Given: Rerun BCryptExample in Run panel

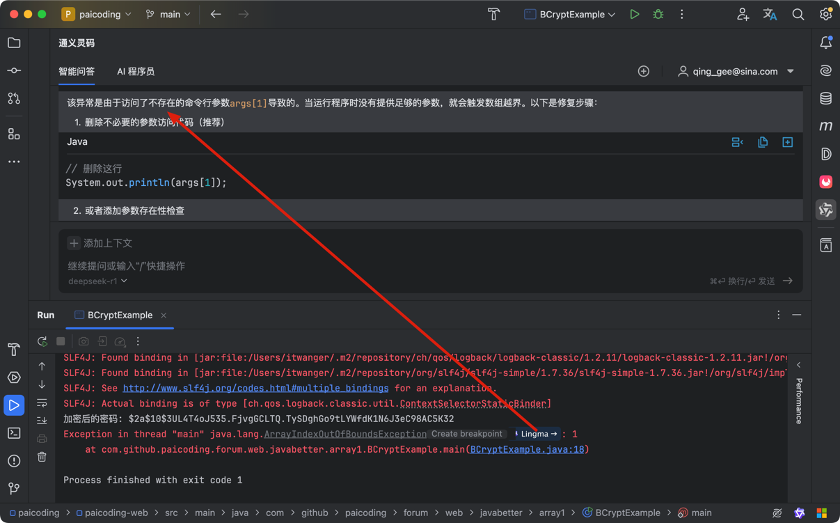Looking at the screenshot, I should (42, 341).
